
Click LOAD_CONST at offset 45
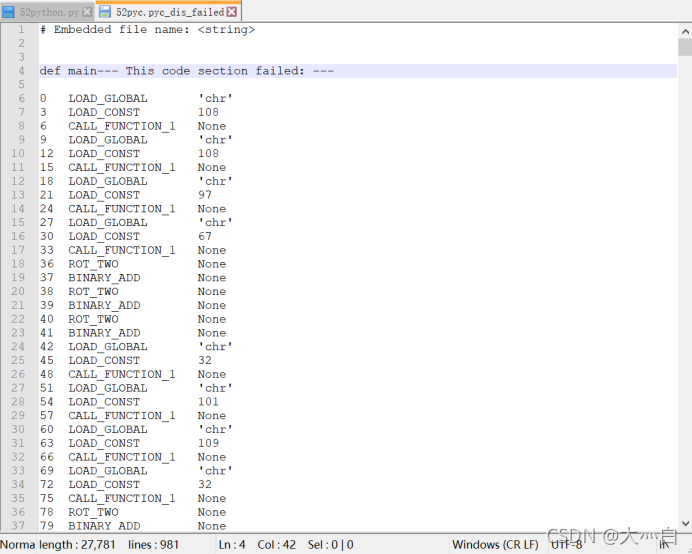(104, 360)
